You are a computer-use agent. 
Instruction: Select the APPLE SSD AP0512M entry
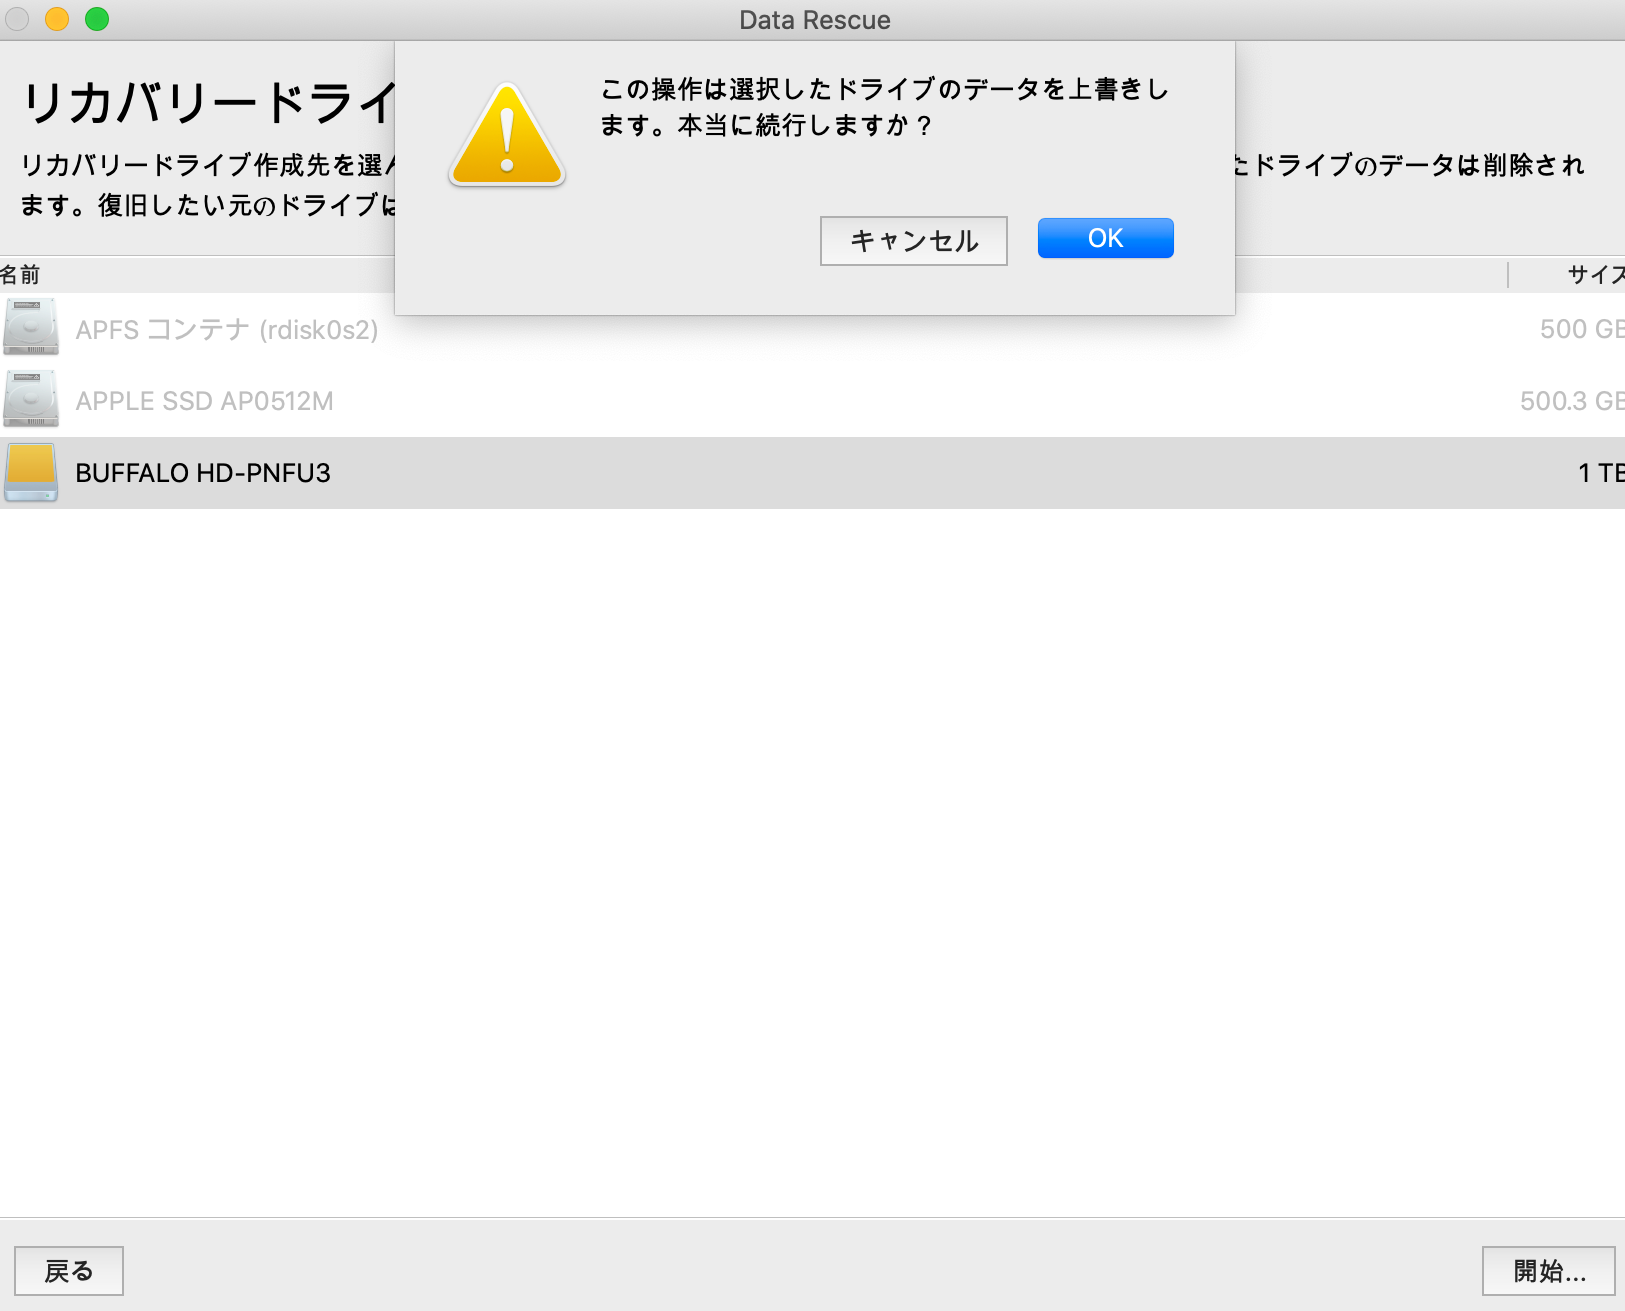tap(205, 401)
